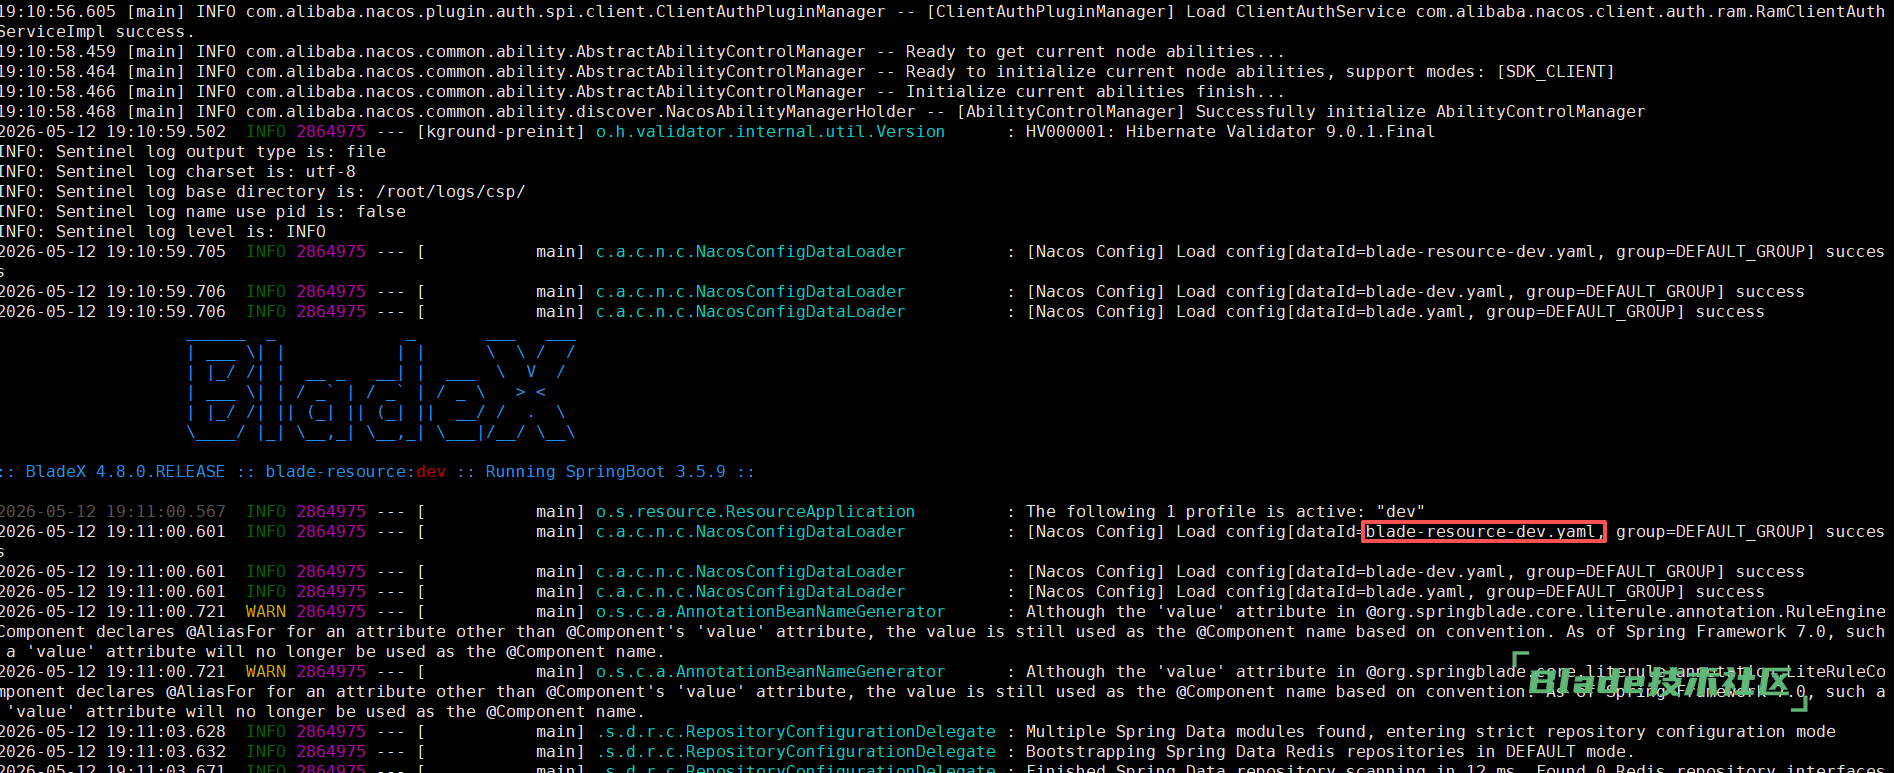Click the @org.springblade.core.literule.annotation.RuleEngine annotation name
The height and width of the screenshot is (773, 1895).
(1625, 612)
